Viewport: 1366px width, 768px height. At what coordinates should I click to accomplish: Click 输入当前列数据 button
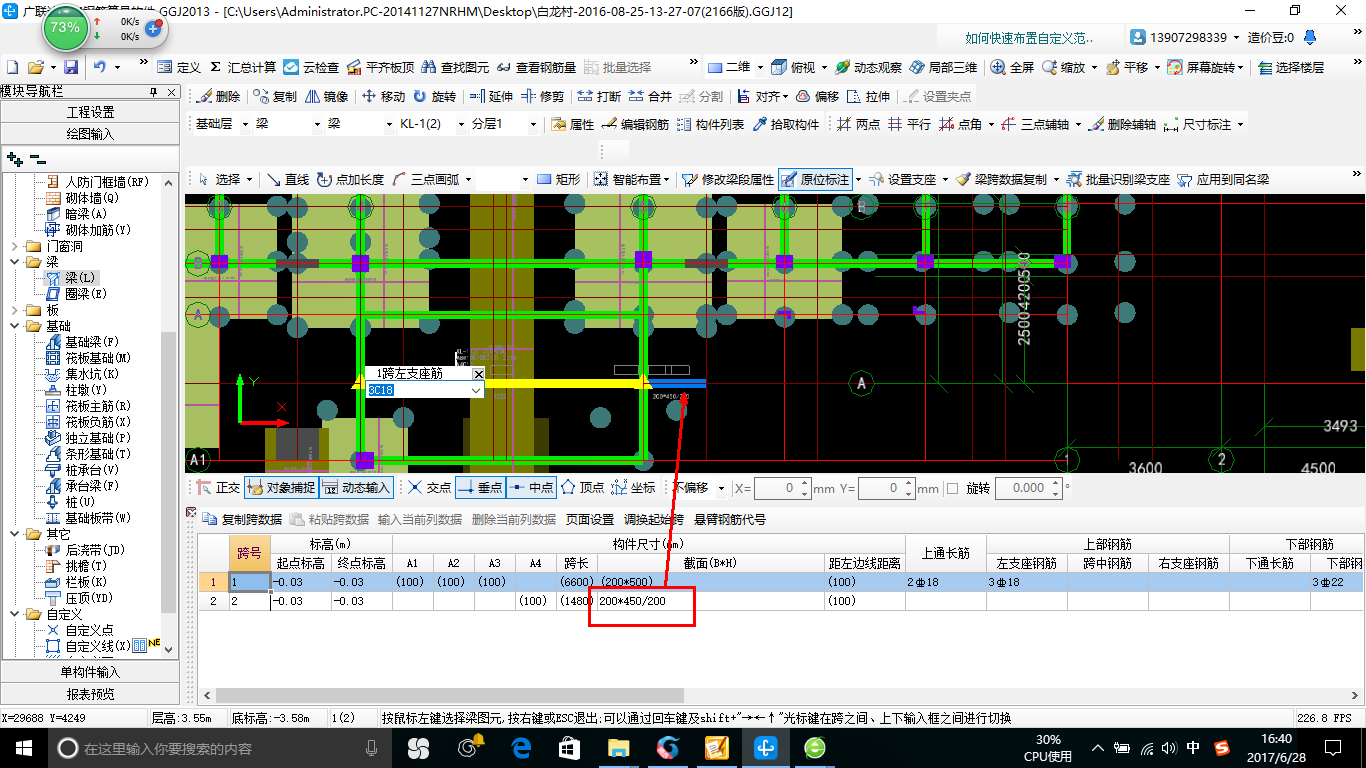click(x=419, y=519)
